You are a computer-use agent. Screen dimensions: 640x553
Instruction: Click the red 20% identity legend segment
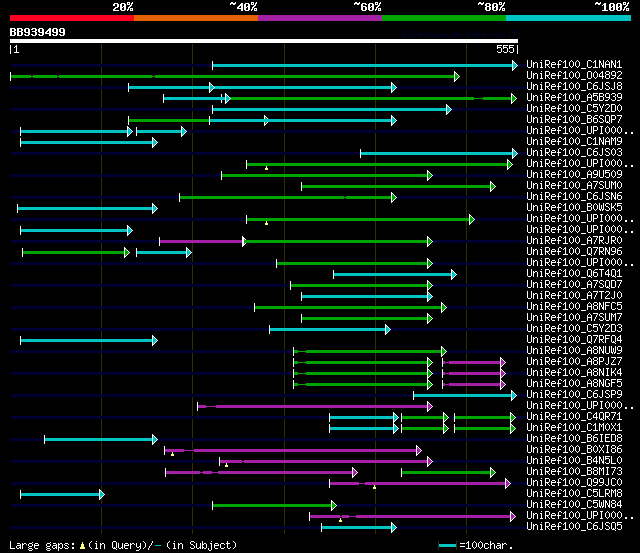click(72, 18)
